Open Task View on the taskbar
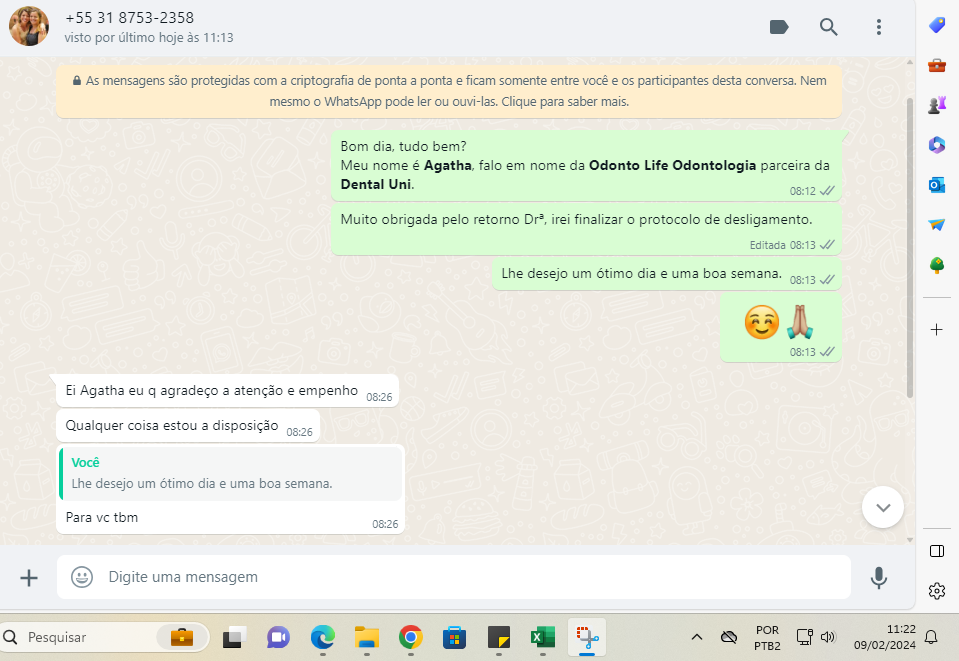959x661 pixels. point(234,637)
